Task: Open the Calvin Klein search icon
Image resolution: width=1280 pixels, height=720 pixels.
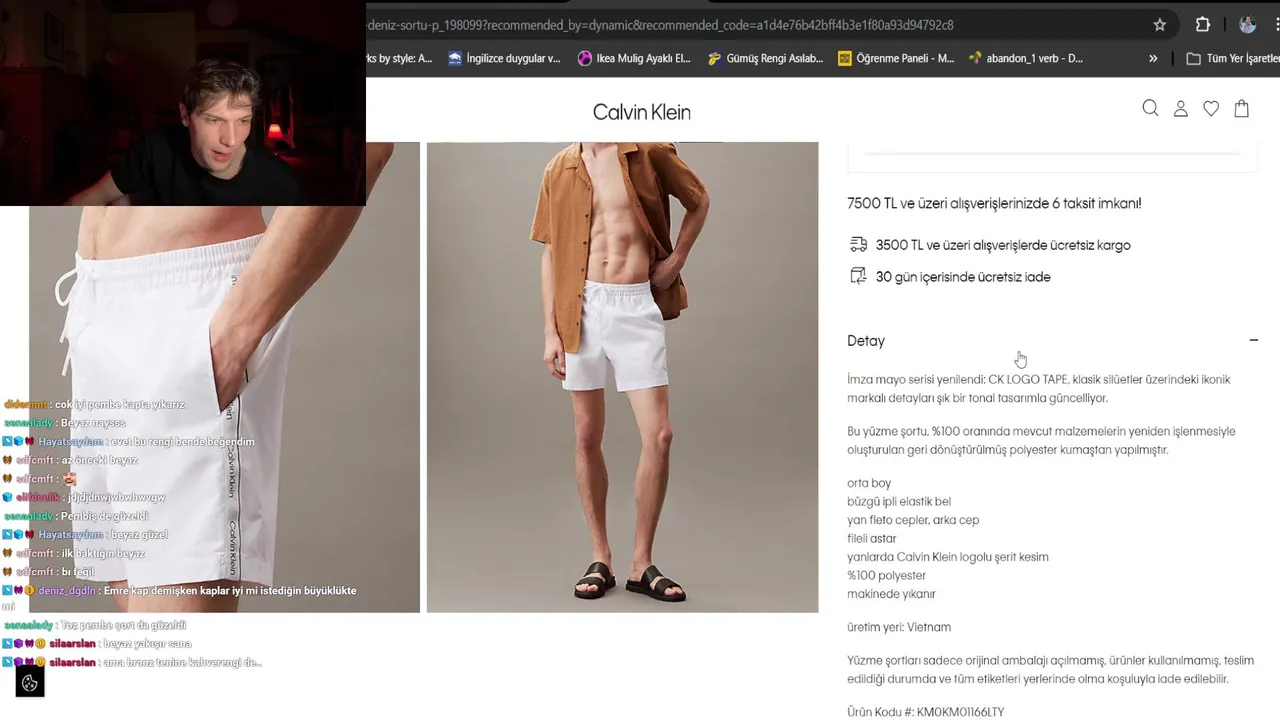Action: coord(1150,108)
